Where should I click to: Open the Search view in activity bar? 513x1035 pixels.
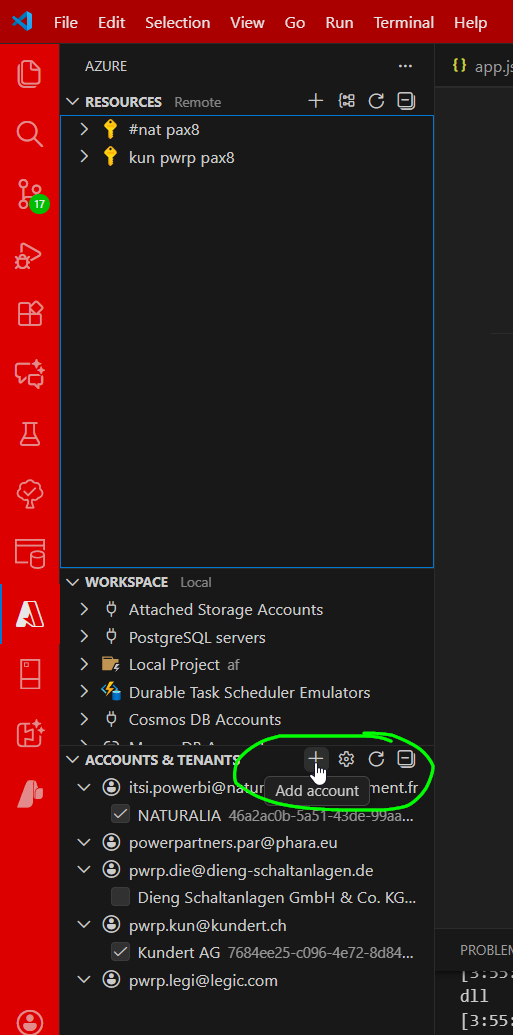[29, 134]
